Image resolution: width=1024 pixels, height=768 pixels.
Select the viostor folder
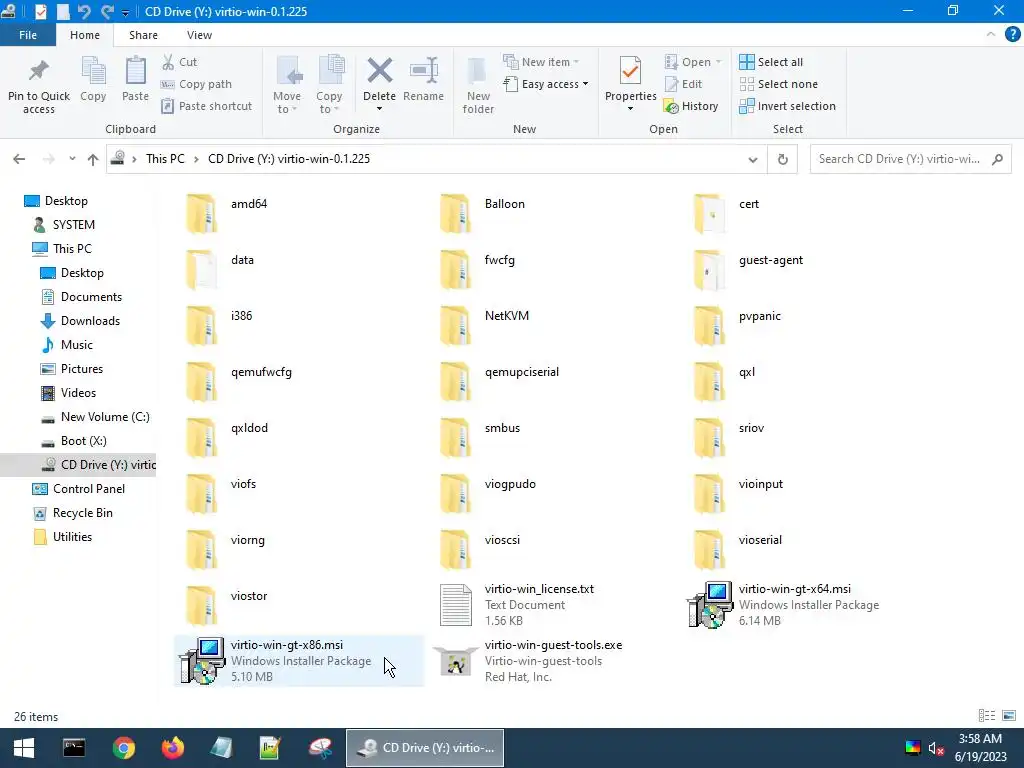click(x=227, y=605)
